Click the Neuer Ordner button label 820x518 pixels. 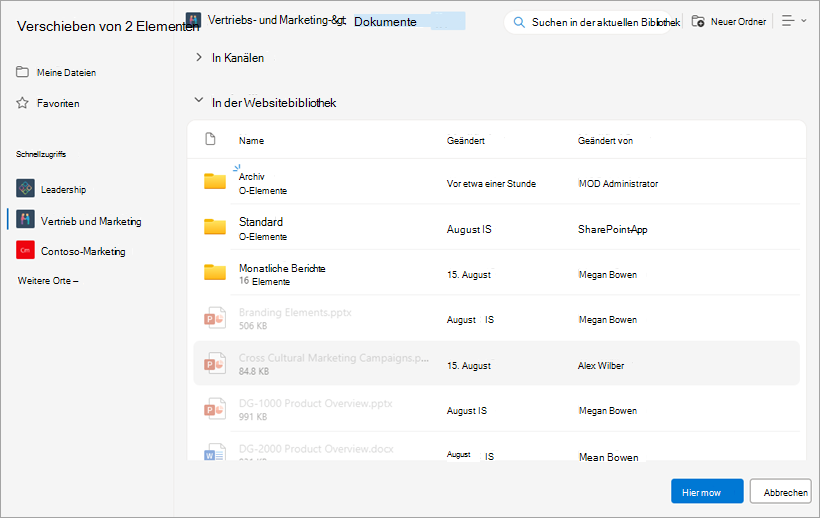click(738, 22)
